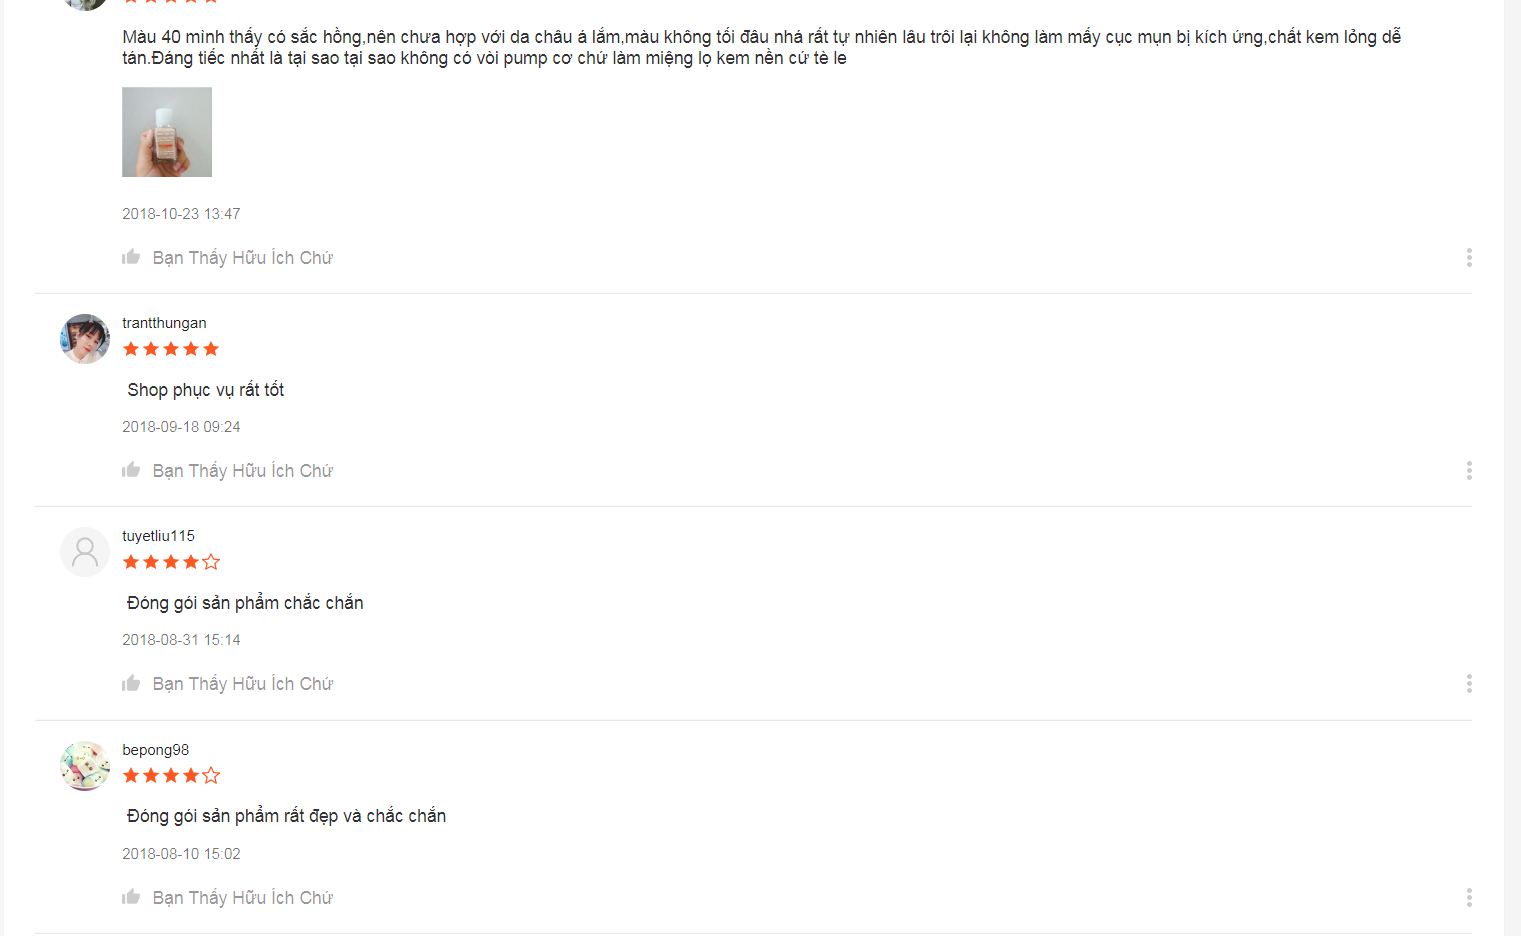Click "Bạn Thấy Hữu Ích Chứ" under 2018-08-10 review
1521x936 pixels.
coord(243,898)
